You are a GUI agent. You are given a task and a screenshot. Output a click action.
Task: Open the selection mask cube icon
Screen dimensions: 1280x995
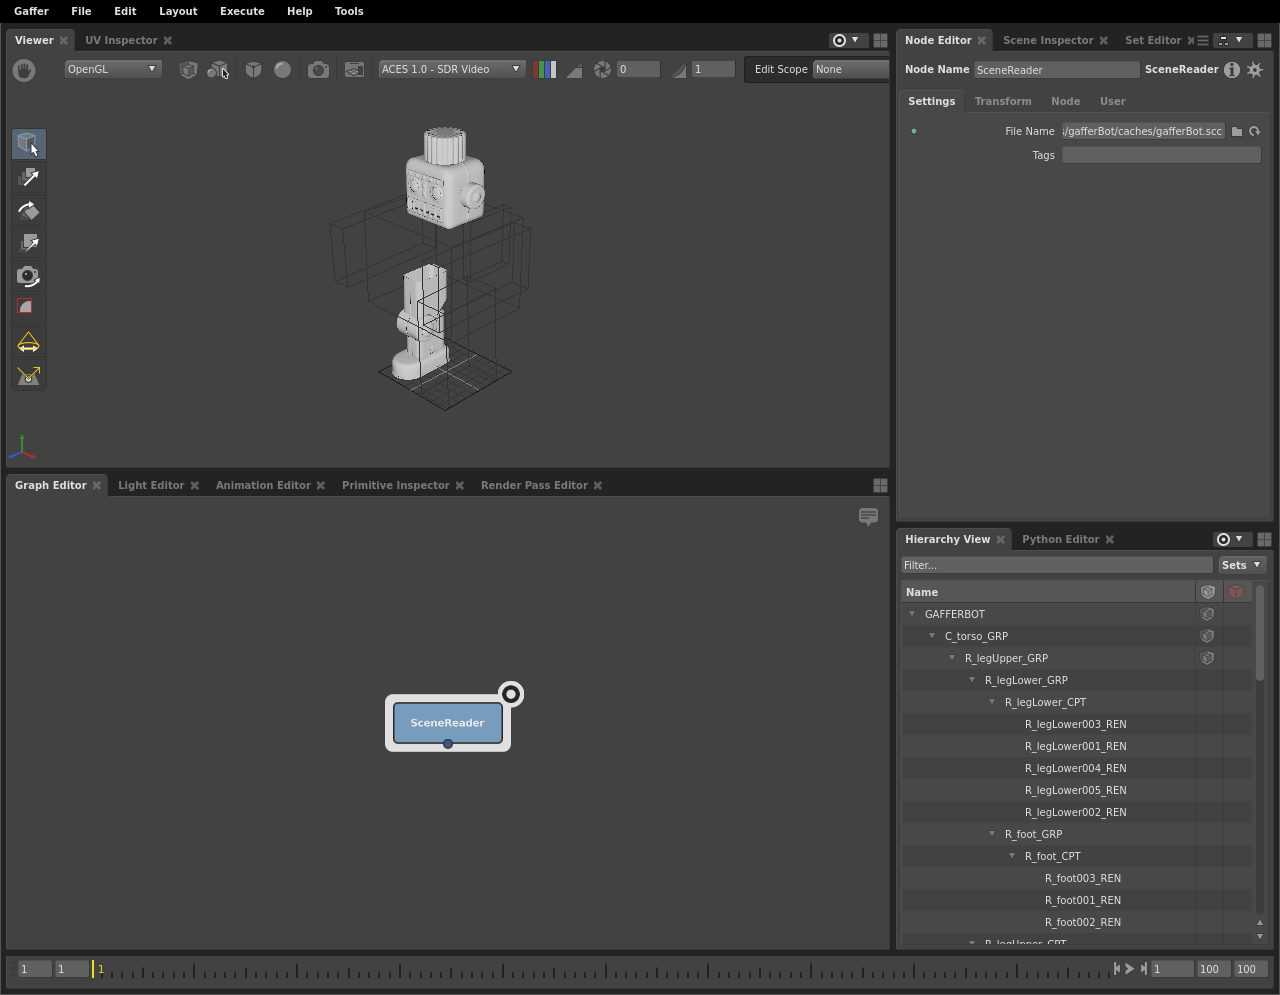[x=188, y=69]
